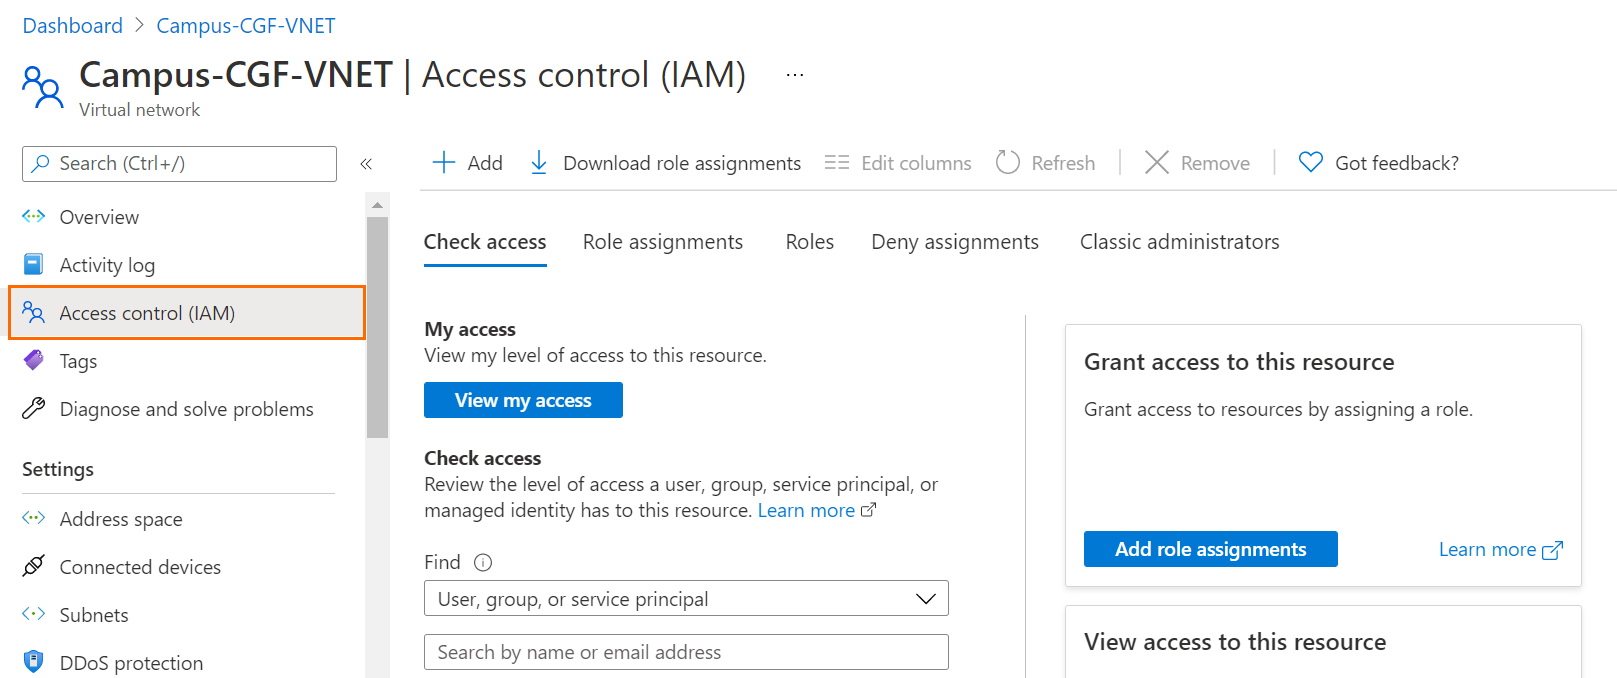Click the plus Add icon
1617x678 pixels.
coord(443,162)
